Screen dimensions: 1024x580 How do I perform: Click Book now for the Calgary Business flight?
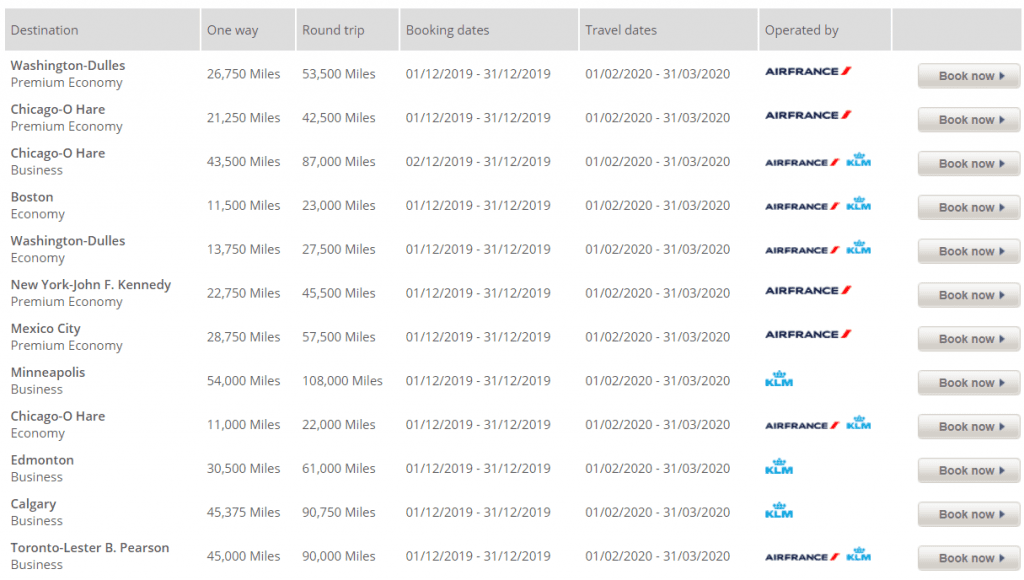[x=968, y=514]
